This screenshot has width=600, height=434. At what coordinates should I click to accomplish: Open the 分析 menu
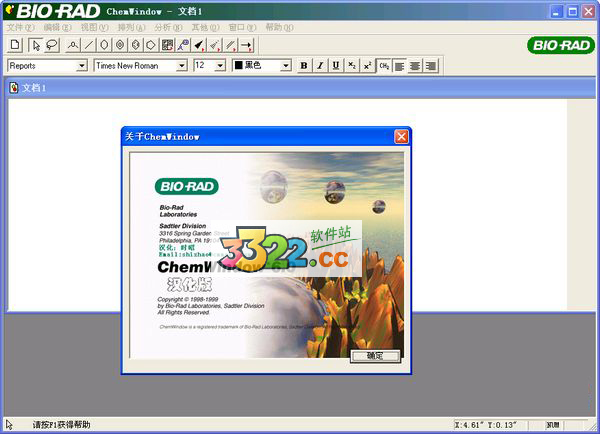coord(168,28)
